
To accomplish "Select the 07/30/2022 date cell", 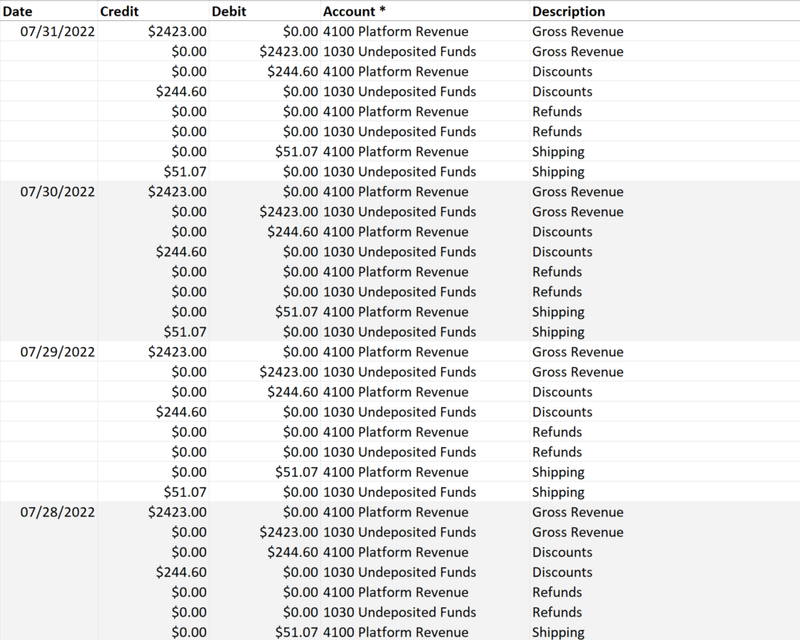I will pyautogui.click(x=58, y=192).
